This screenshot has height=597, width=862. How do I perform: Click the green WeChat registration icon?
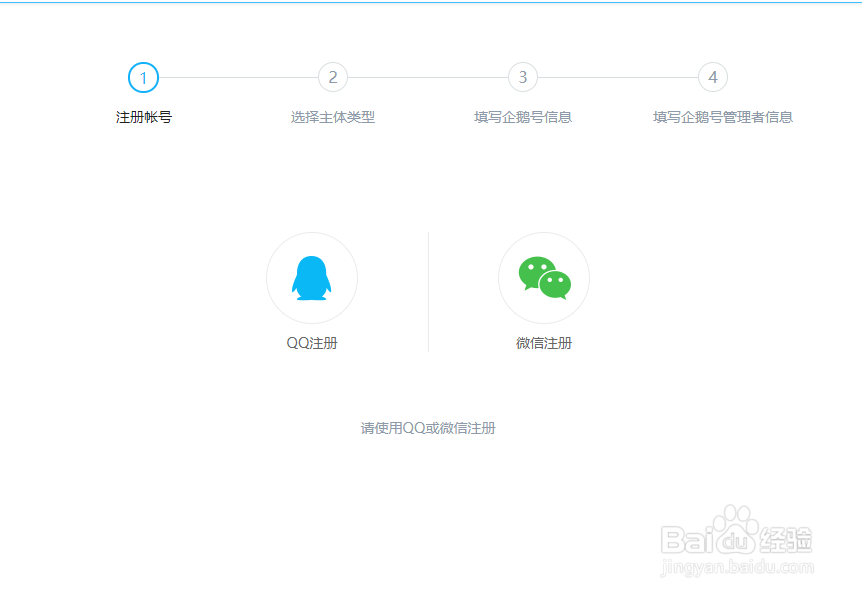click(544, 278)
